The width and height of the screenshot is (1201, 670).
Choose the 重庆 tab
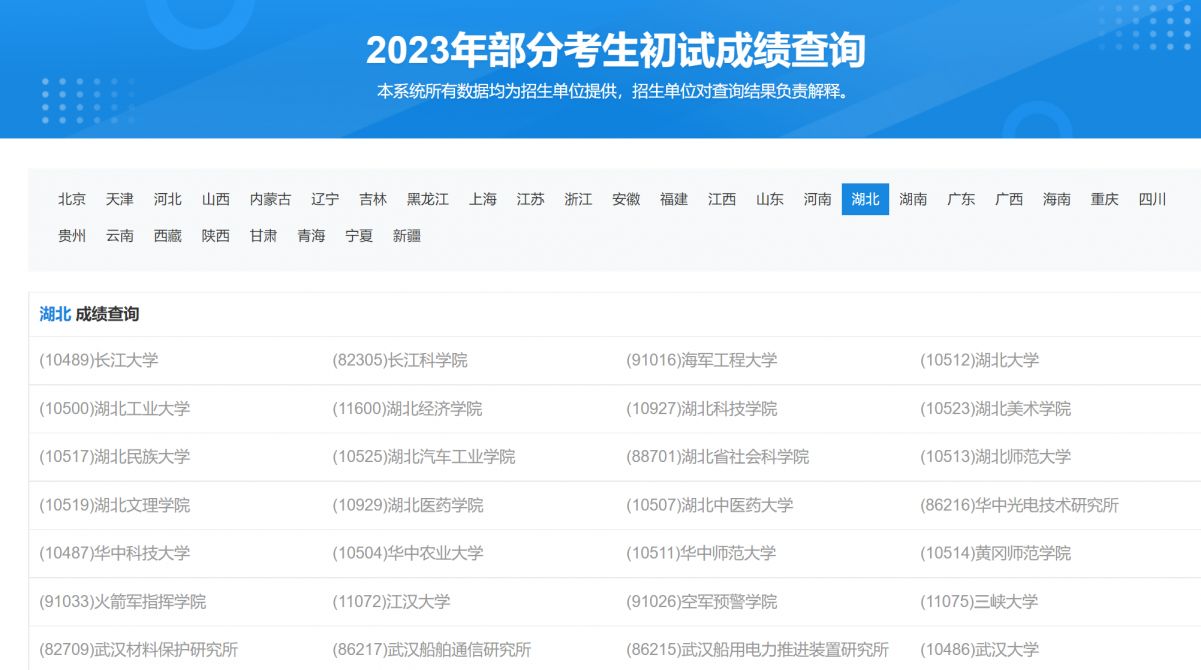click(x=1105, y=199)
